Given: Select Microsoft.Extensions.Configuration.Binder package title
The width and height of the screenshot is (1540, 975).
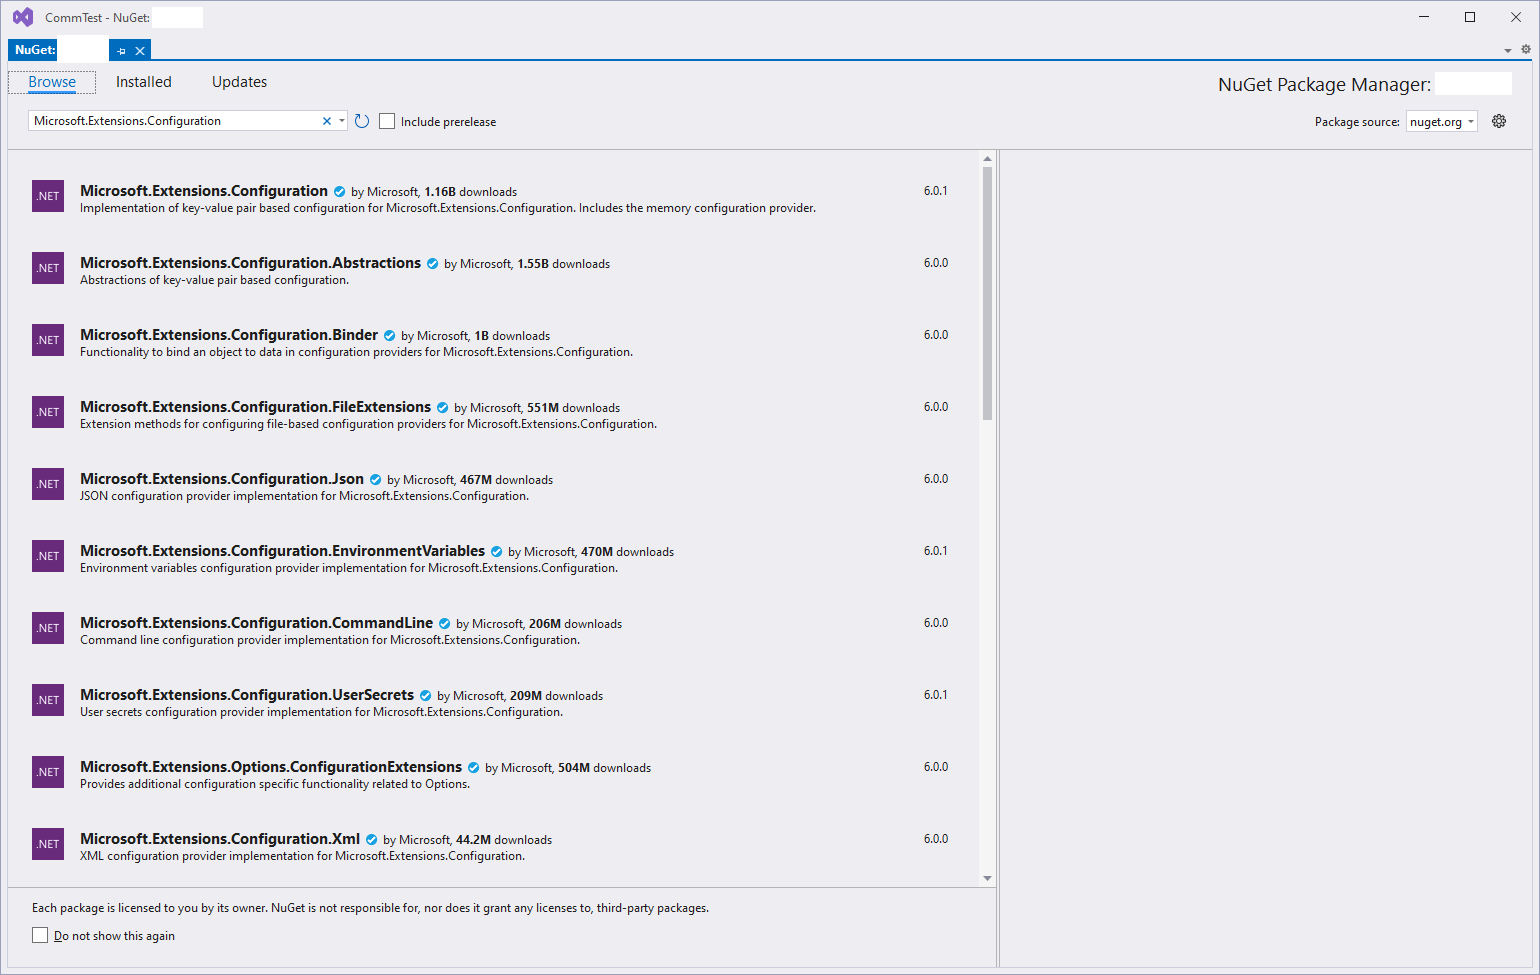Looking at the screenshot, I should click(x=229, y=335).
